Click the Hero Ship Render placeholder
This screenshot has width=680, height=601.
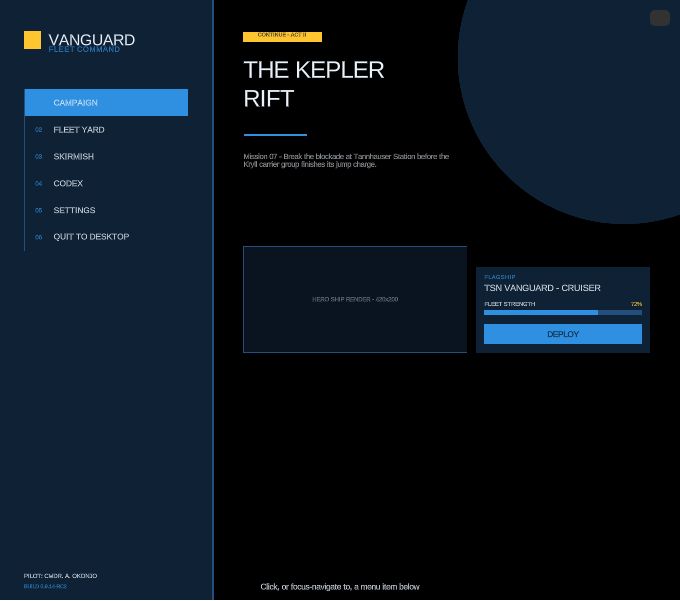(x=355, y=299)
